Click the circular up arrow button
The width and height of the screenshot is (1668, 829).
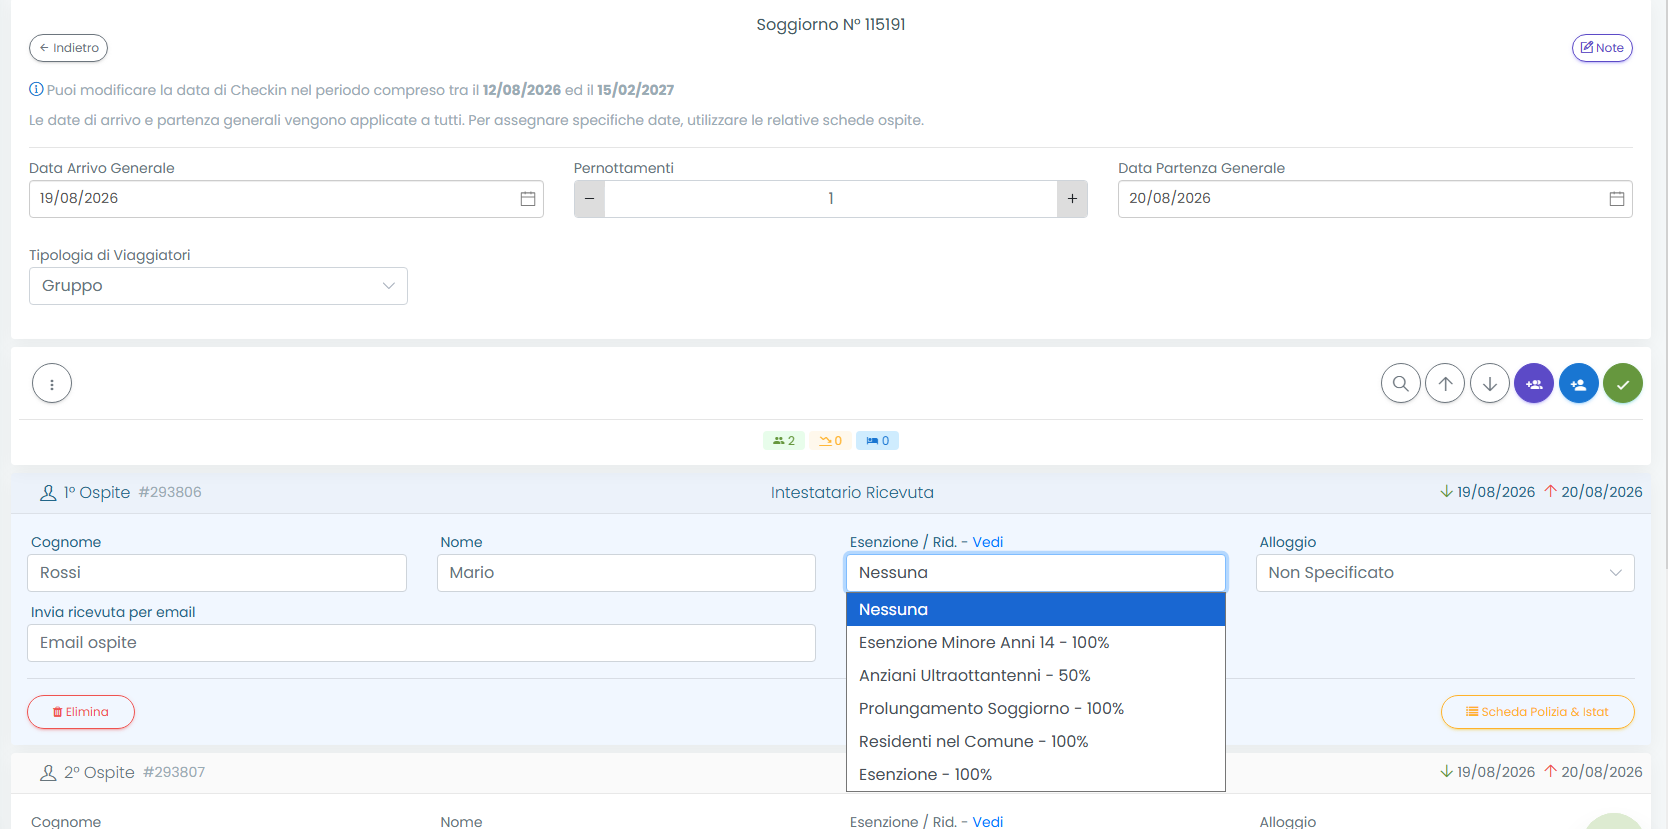click(x=1445, y=383)
